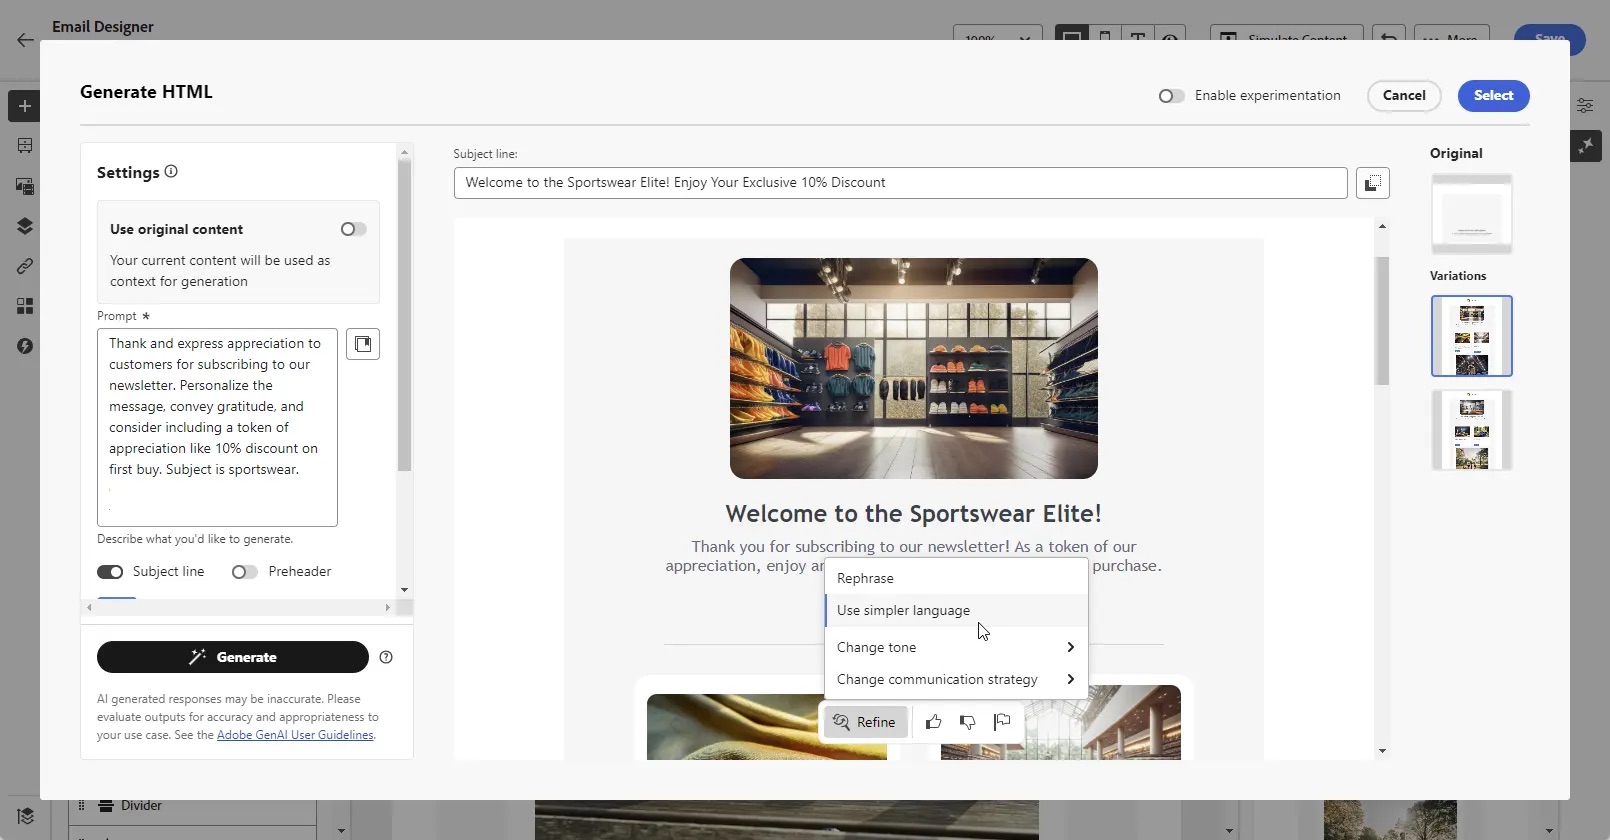Open the prompt library icon beside Prompt field
This screenshot has width=1610, height=840.
363,344
